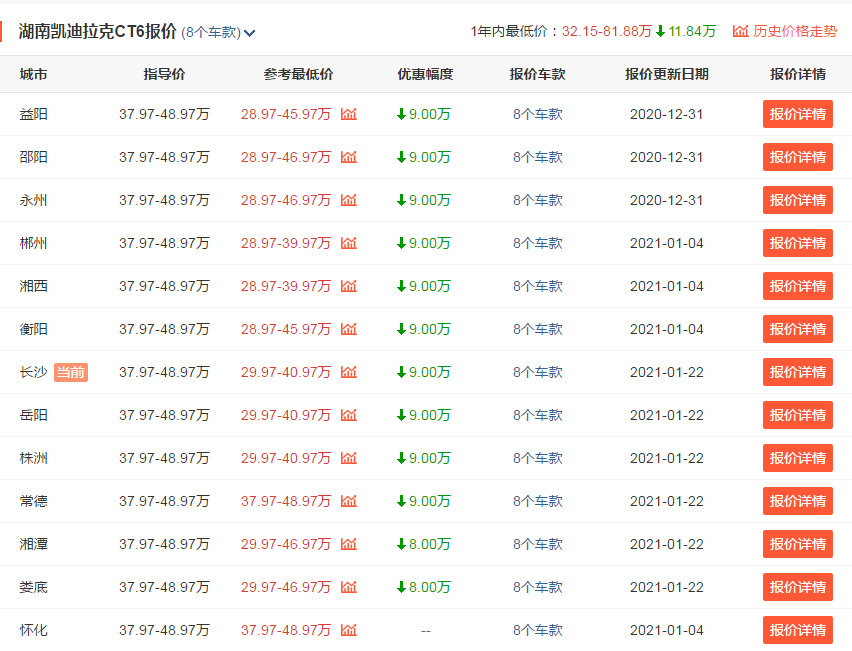Open 8个车款 link in 怀化 row
The image size is (852, 651).
point(537,630)
